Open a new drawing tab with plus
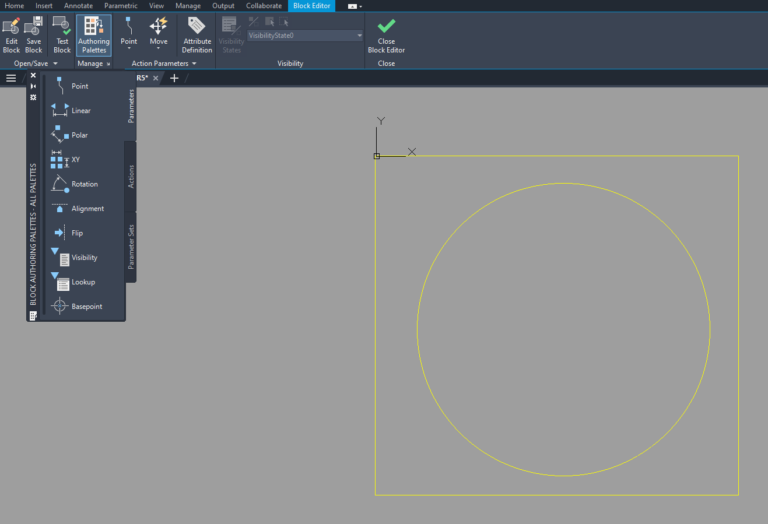Screen dimensions: 768x524 [x=174, y=78]
